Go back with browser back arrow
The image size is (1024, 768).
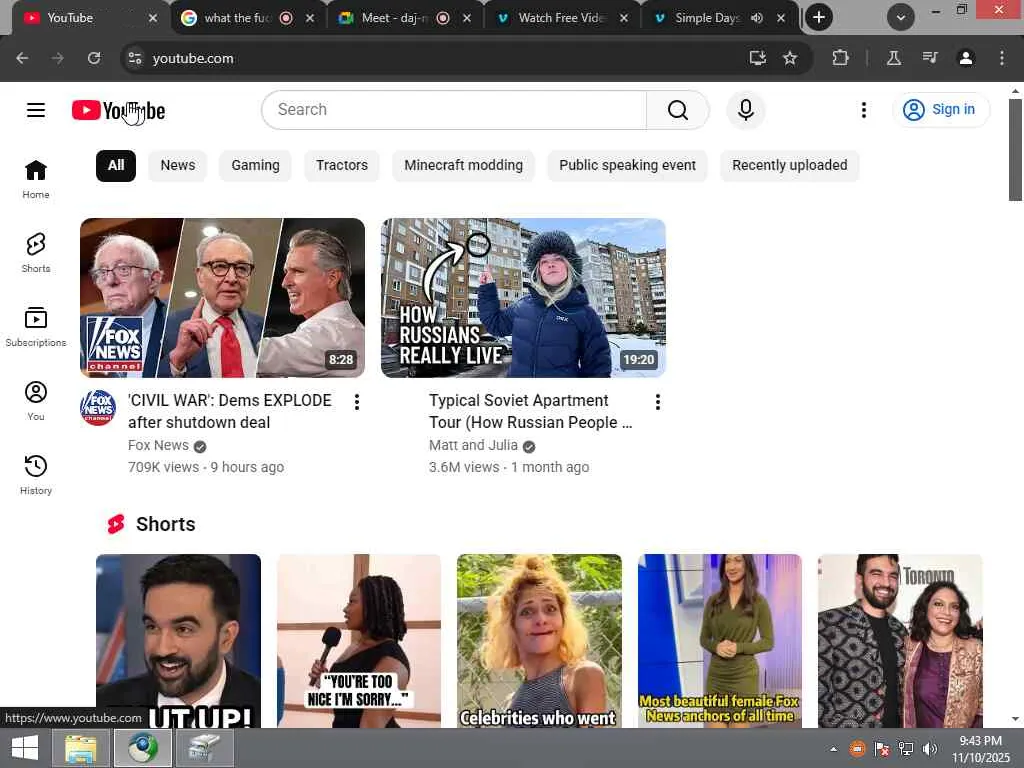pyautogui.click(x=22, y=58)
